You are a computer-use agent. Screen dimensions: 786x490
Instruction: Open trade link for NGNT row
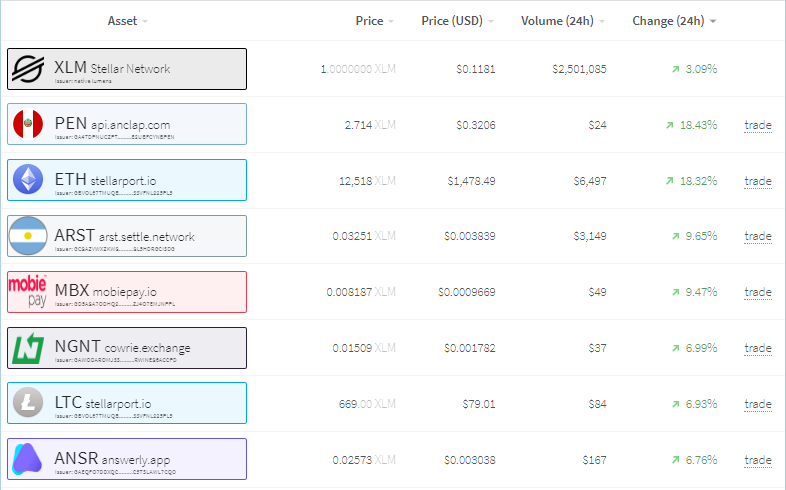[758, 348]
